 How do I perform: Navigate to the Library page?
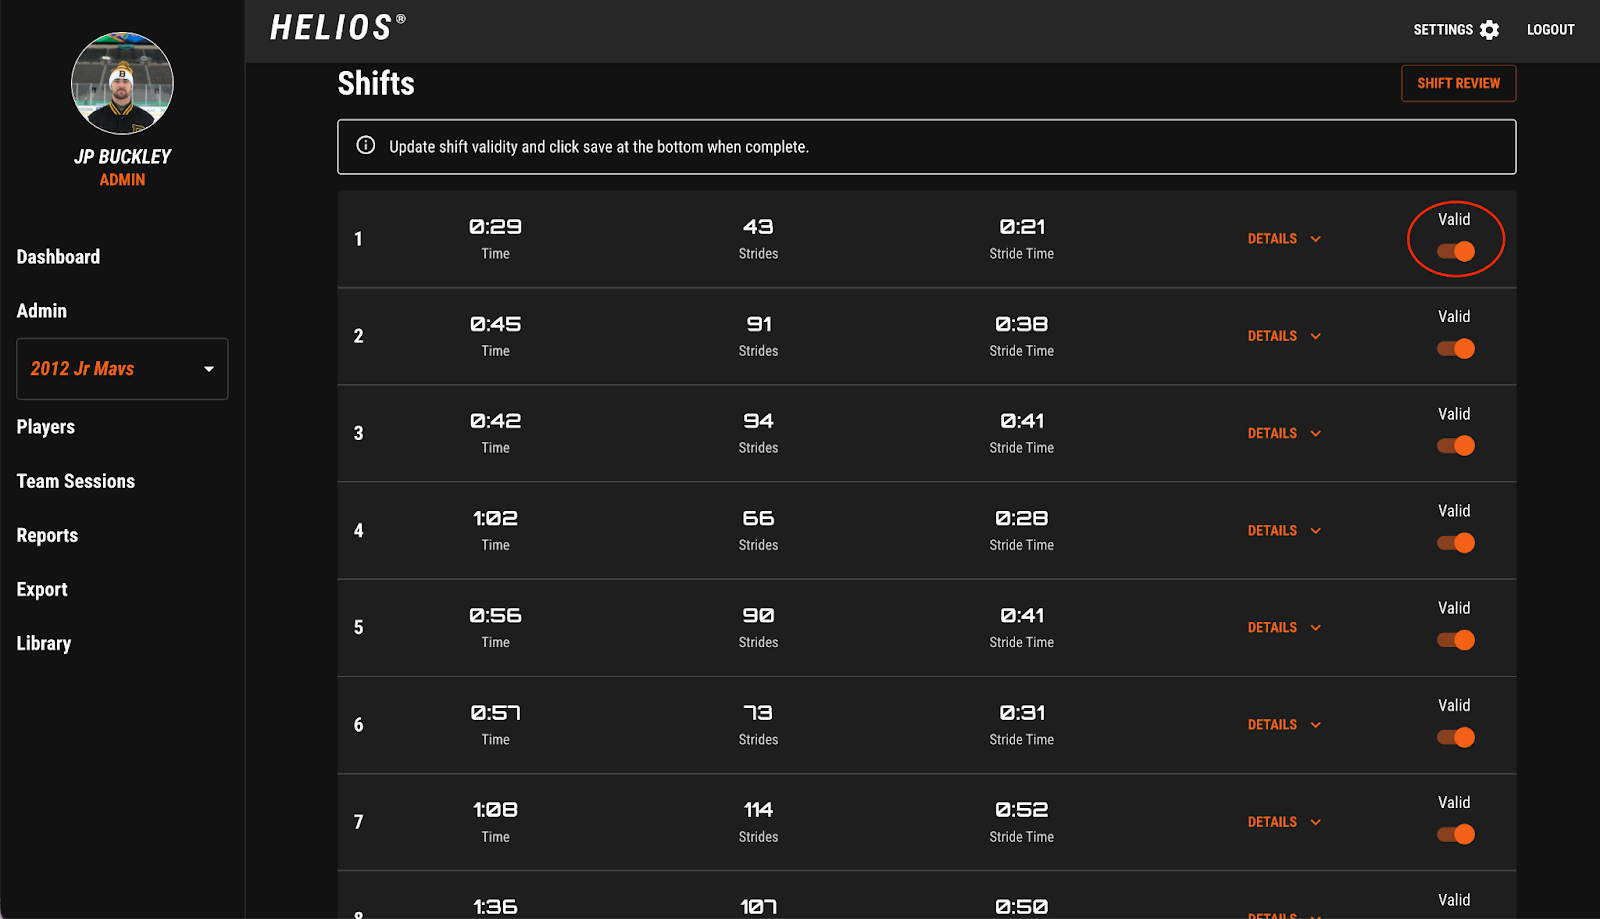(44, 644)
